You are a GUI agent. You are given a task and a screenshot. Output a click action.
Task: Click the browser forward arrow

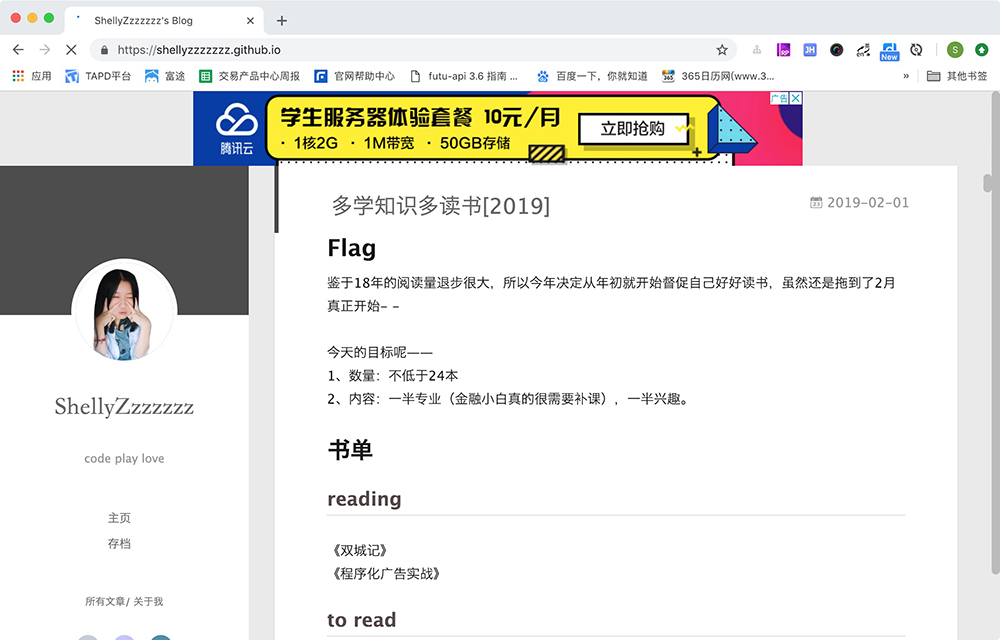(x=45, y=50)
